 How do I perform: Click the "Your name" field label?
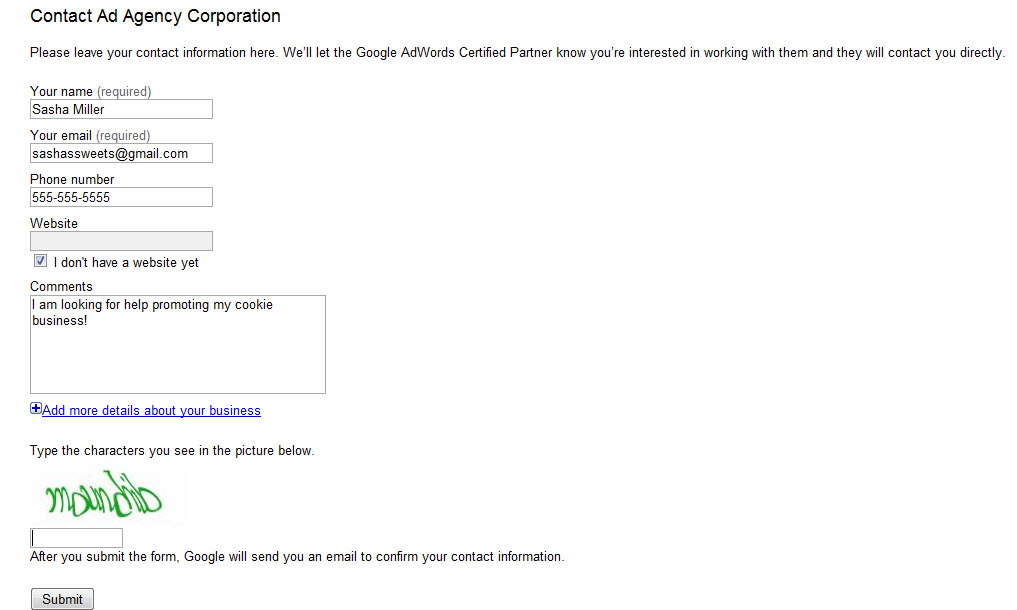pyautogui.click(x=61, y=91)
